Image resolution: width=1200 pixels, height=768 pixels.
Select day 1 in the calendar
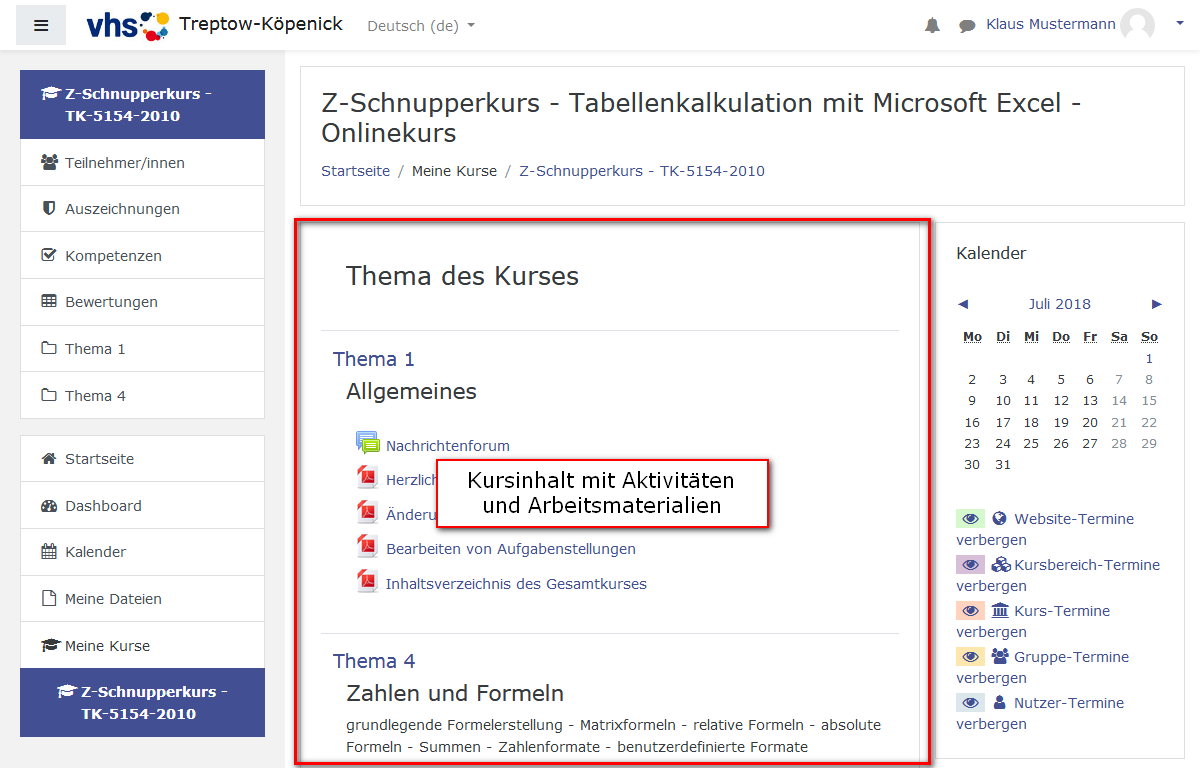tap(1150, 358)
